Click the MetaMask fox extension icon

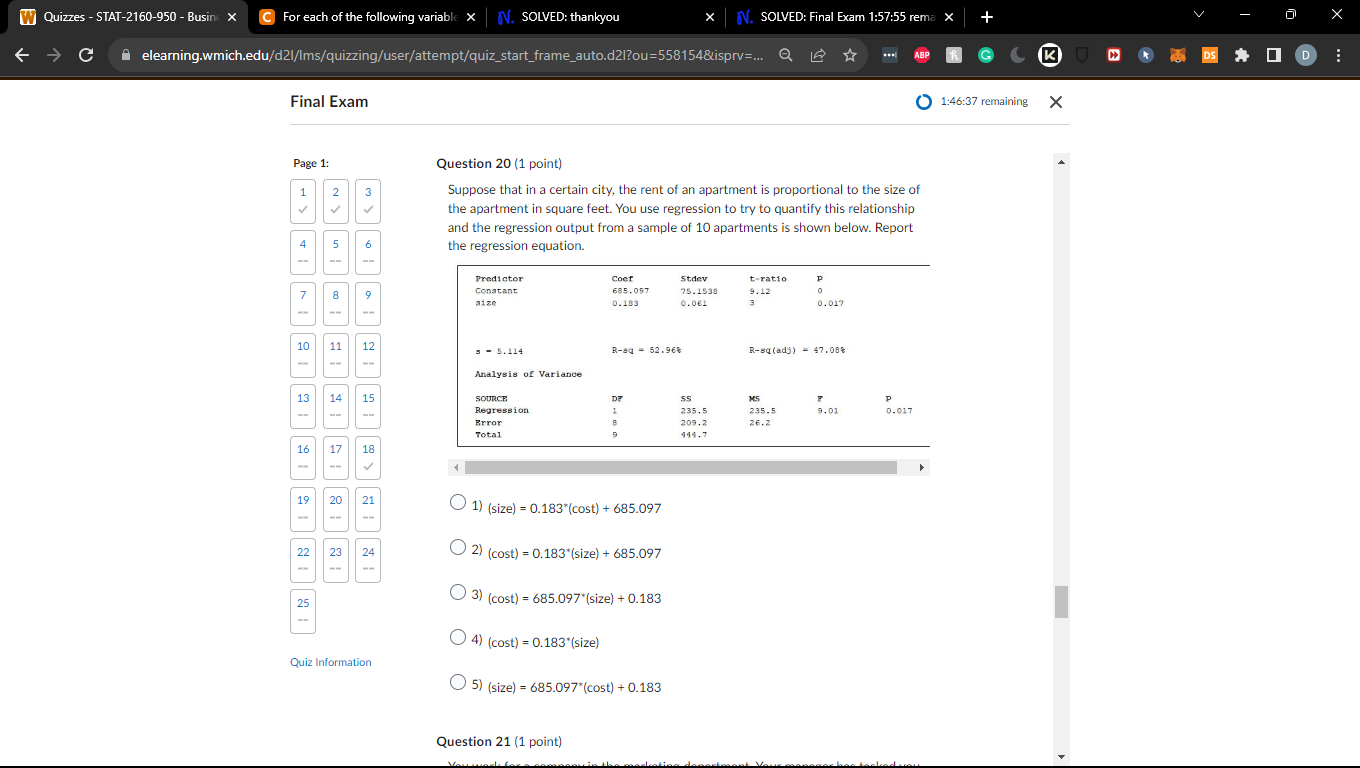[1179, 56]
